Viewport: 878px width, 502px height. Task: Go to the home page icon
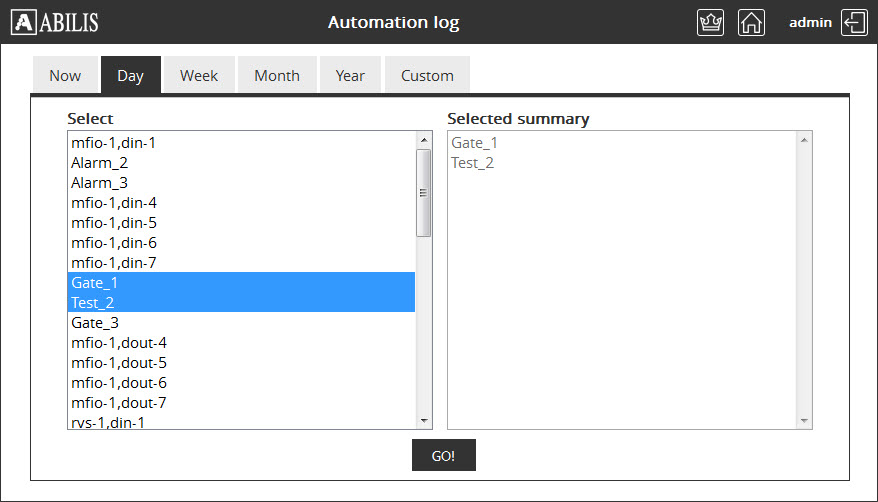[x=751, y=22]
